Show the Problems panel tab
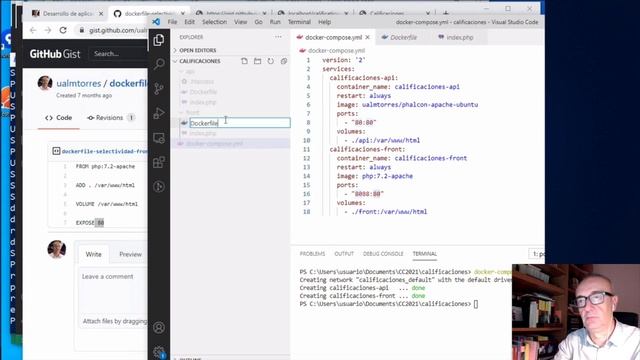This screenshot has height=360, width=640. pyautogui.click(x=312, y=254)
